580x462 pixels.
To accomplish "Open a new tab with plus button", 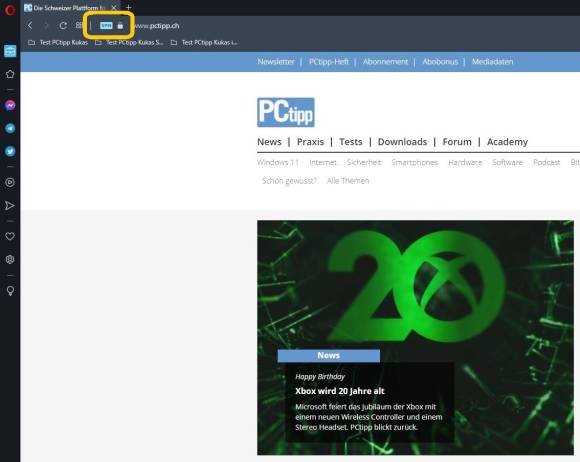I will (128, 7).
